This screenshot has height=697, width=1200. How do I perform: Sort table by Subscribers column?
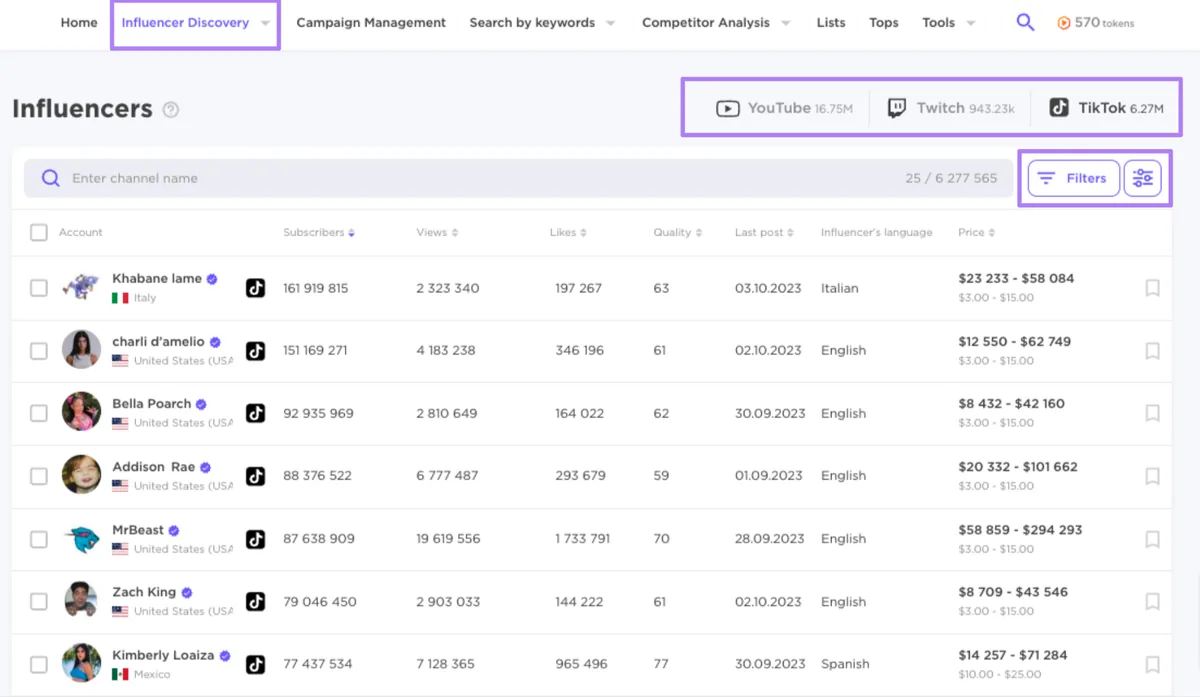[319, 232]
